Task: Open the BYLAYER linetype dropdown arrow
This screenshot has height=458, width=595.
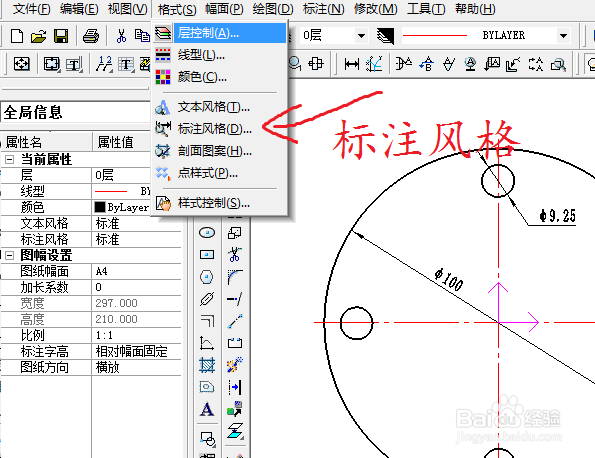Action: point(564,36)
